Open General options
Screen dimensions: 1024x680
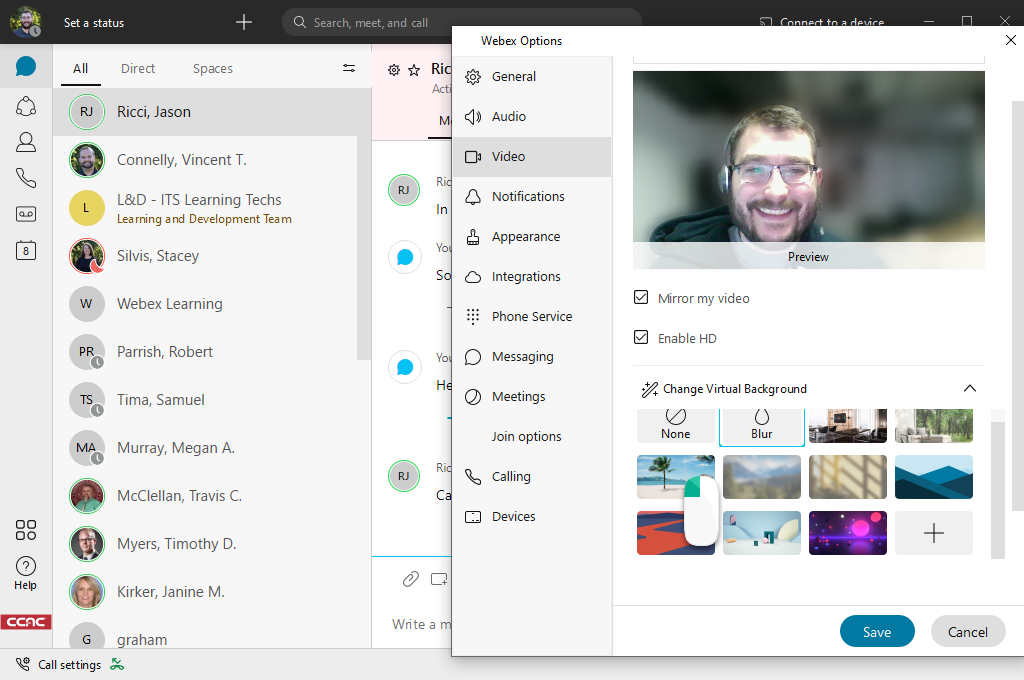[x=532, y=76]
